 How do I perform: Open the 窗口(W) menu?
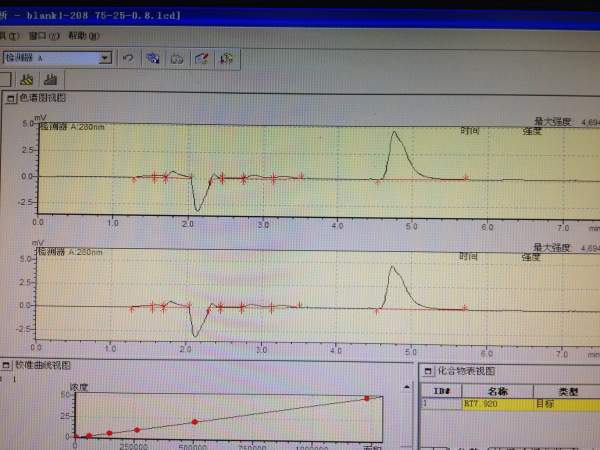click(44, 36)
